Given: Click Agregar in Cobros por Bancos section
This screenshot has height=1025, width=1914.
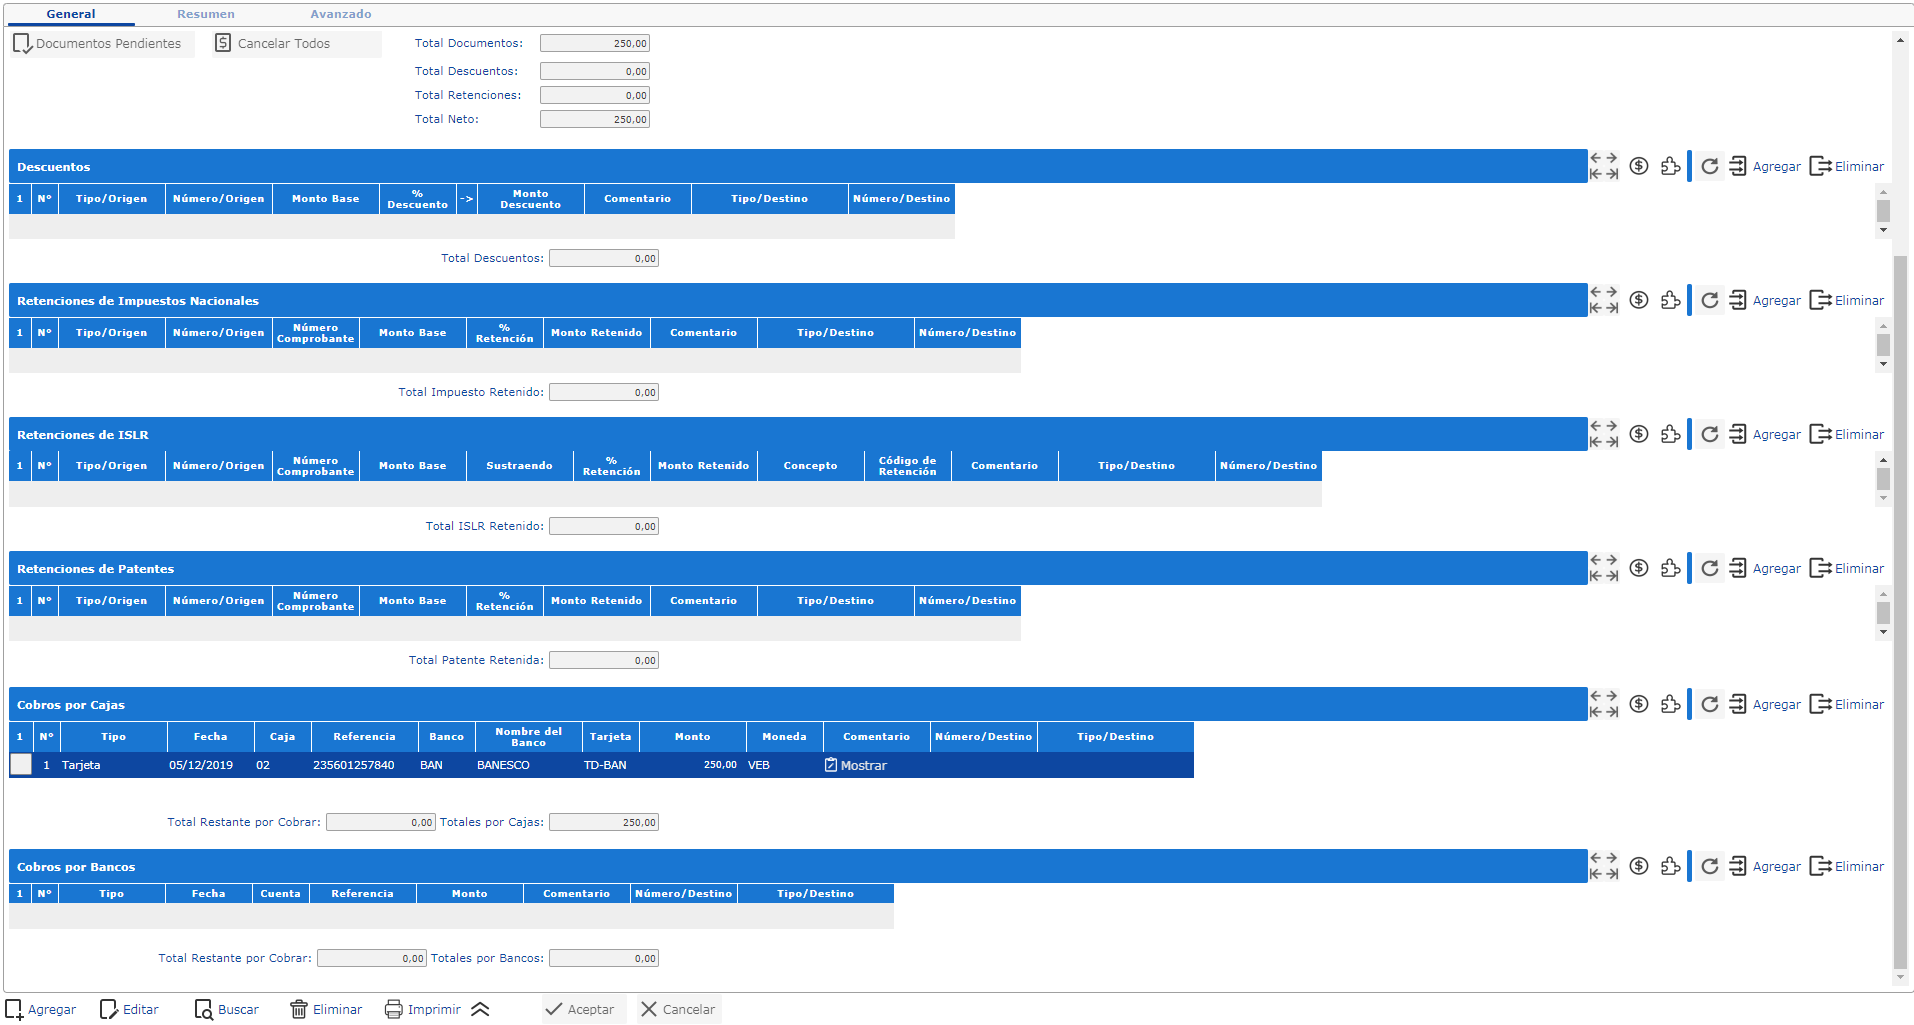Looking at the screenshot, I should 1765,866.
